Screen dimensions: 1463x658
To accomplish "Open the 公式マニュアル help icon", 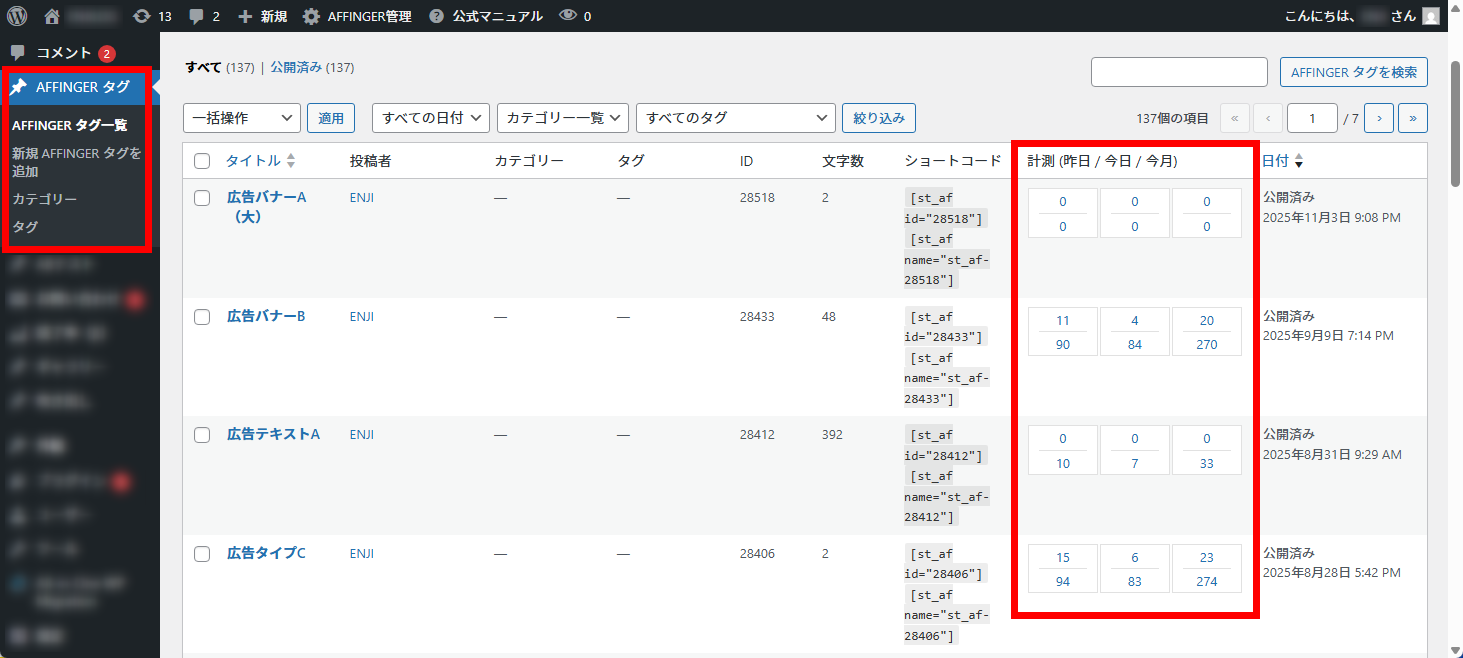I will pyautogui.click(x=436, y=16).
